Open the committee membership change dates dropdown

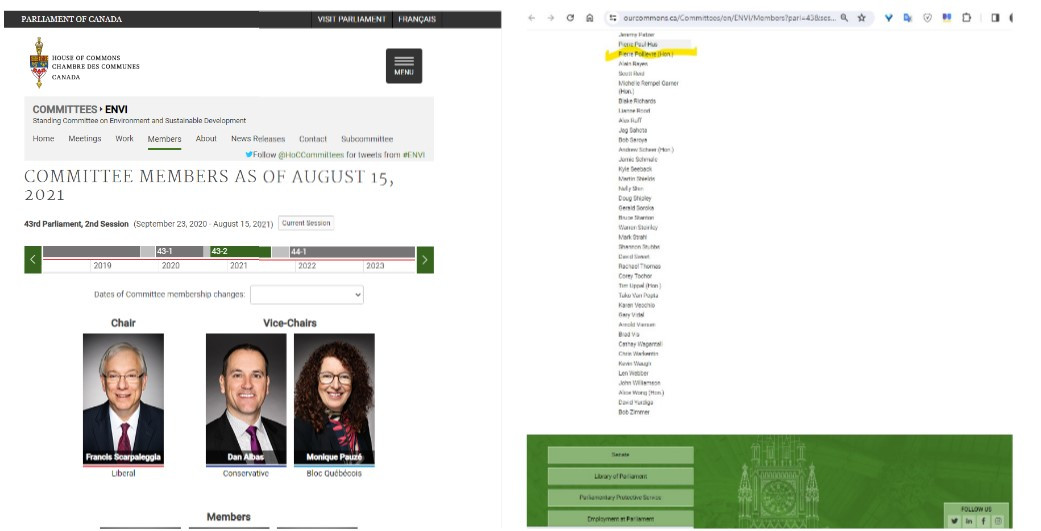pyautogui.click(x=307, y=295)
